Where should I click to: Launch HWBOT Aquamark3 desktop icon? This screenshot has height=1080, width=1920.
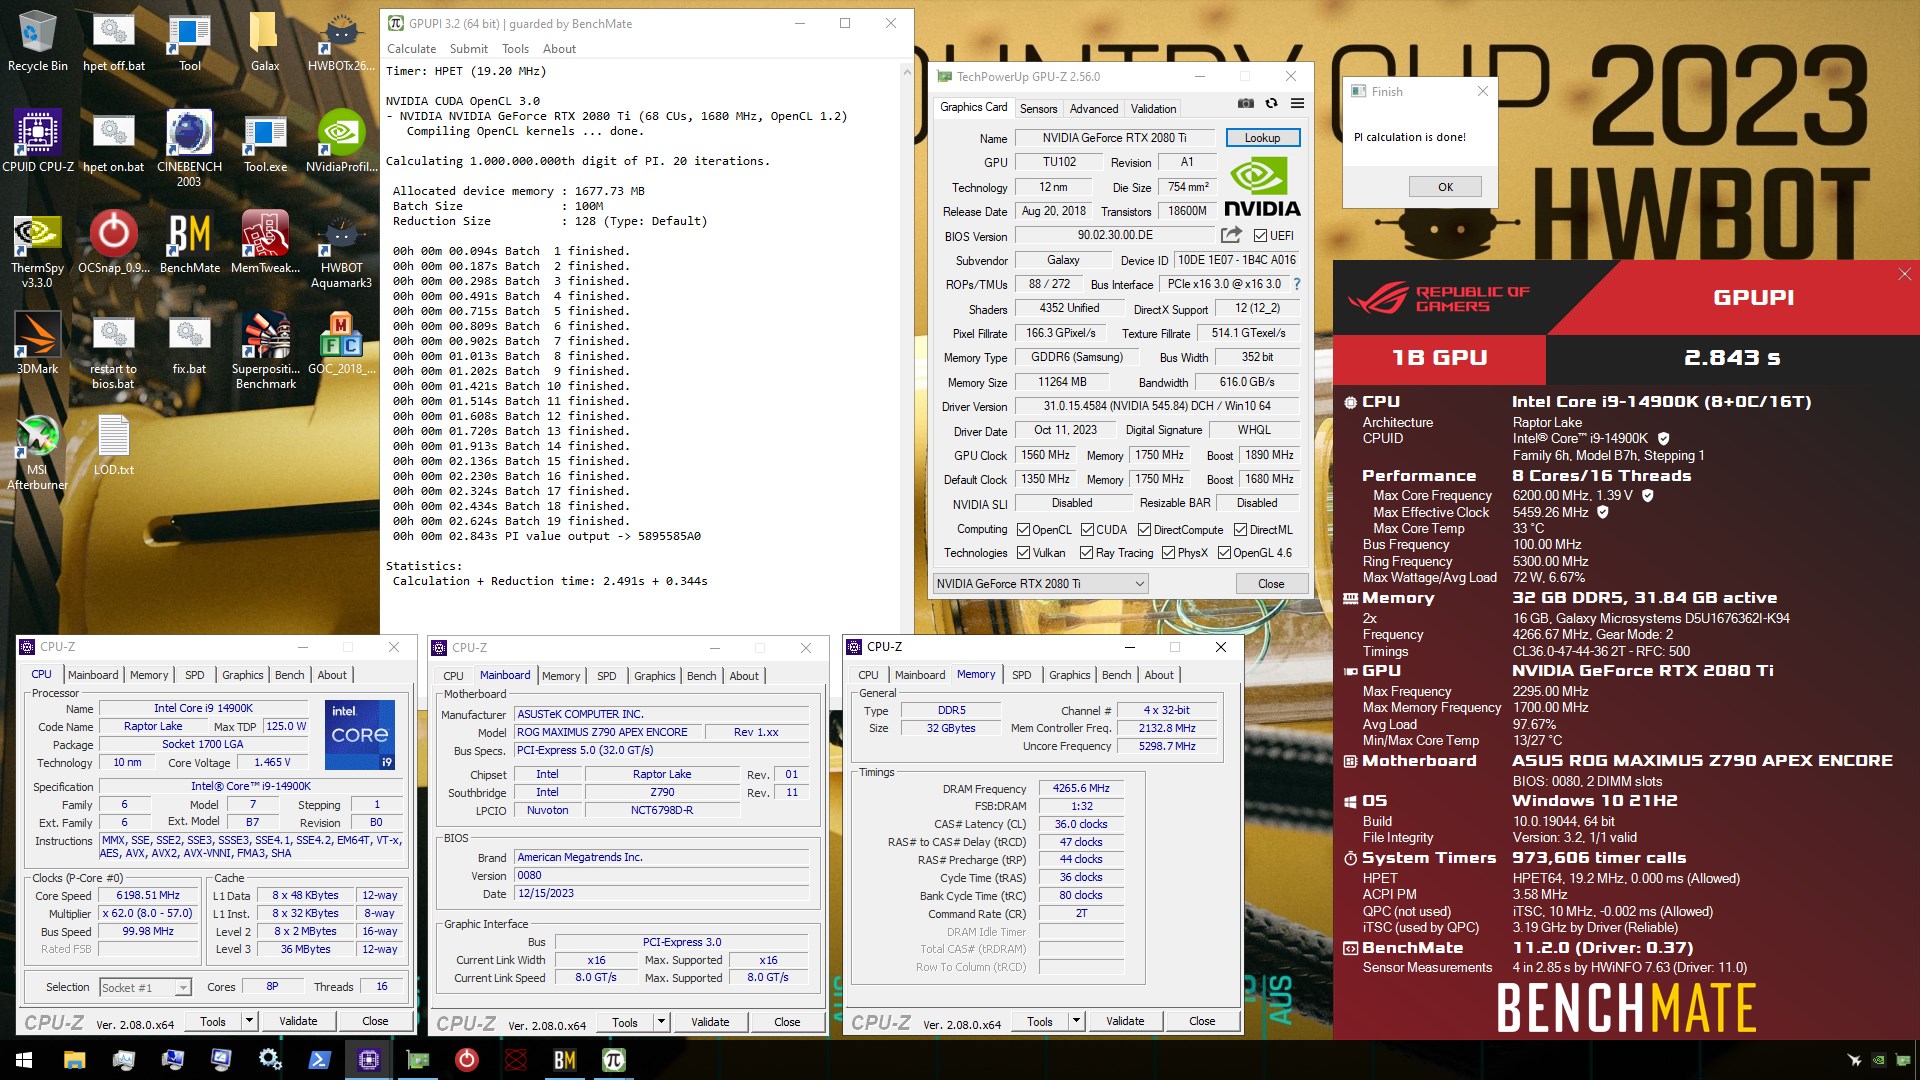tap(341, 249)
